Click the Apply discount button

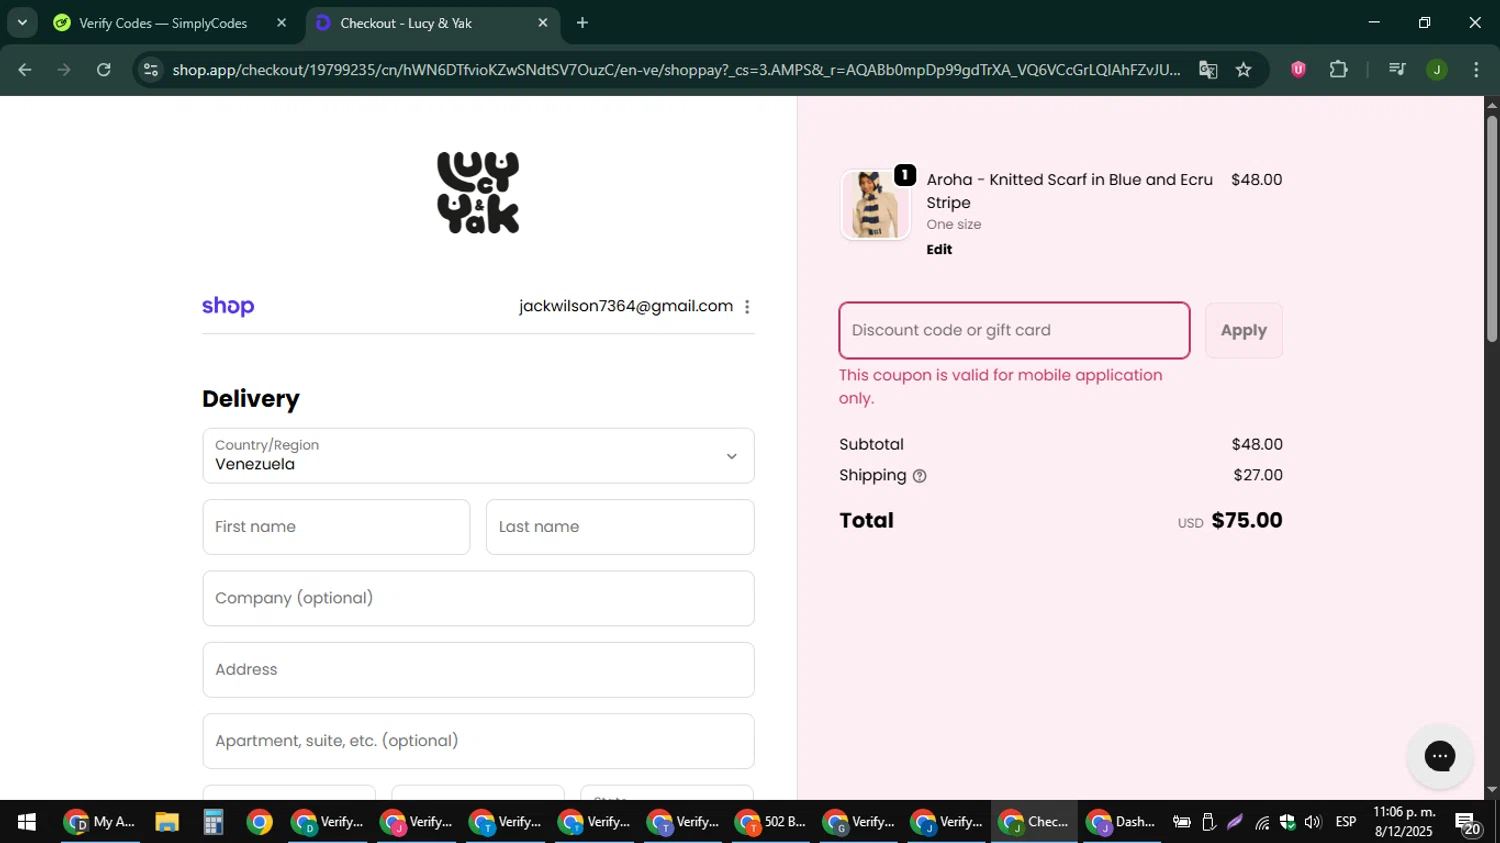(1243, 331)
